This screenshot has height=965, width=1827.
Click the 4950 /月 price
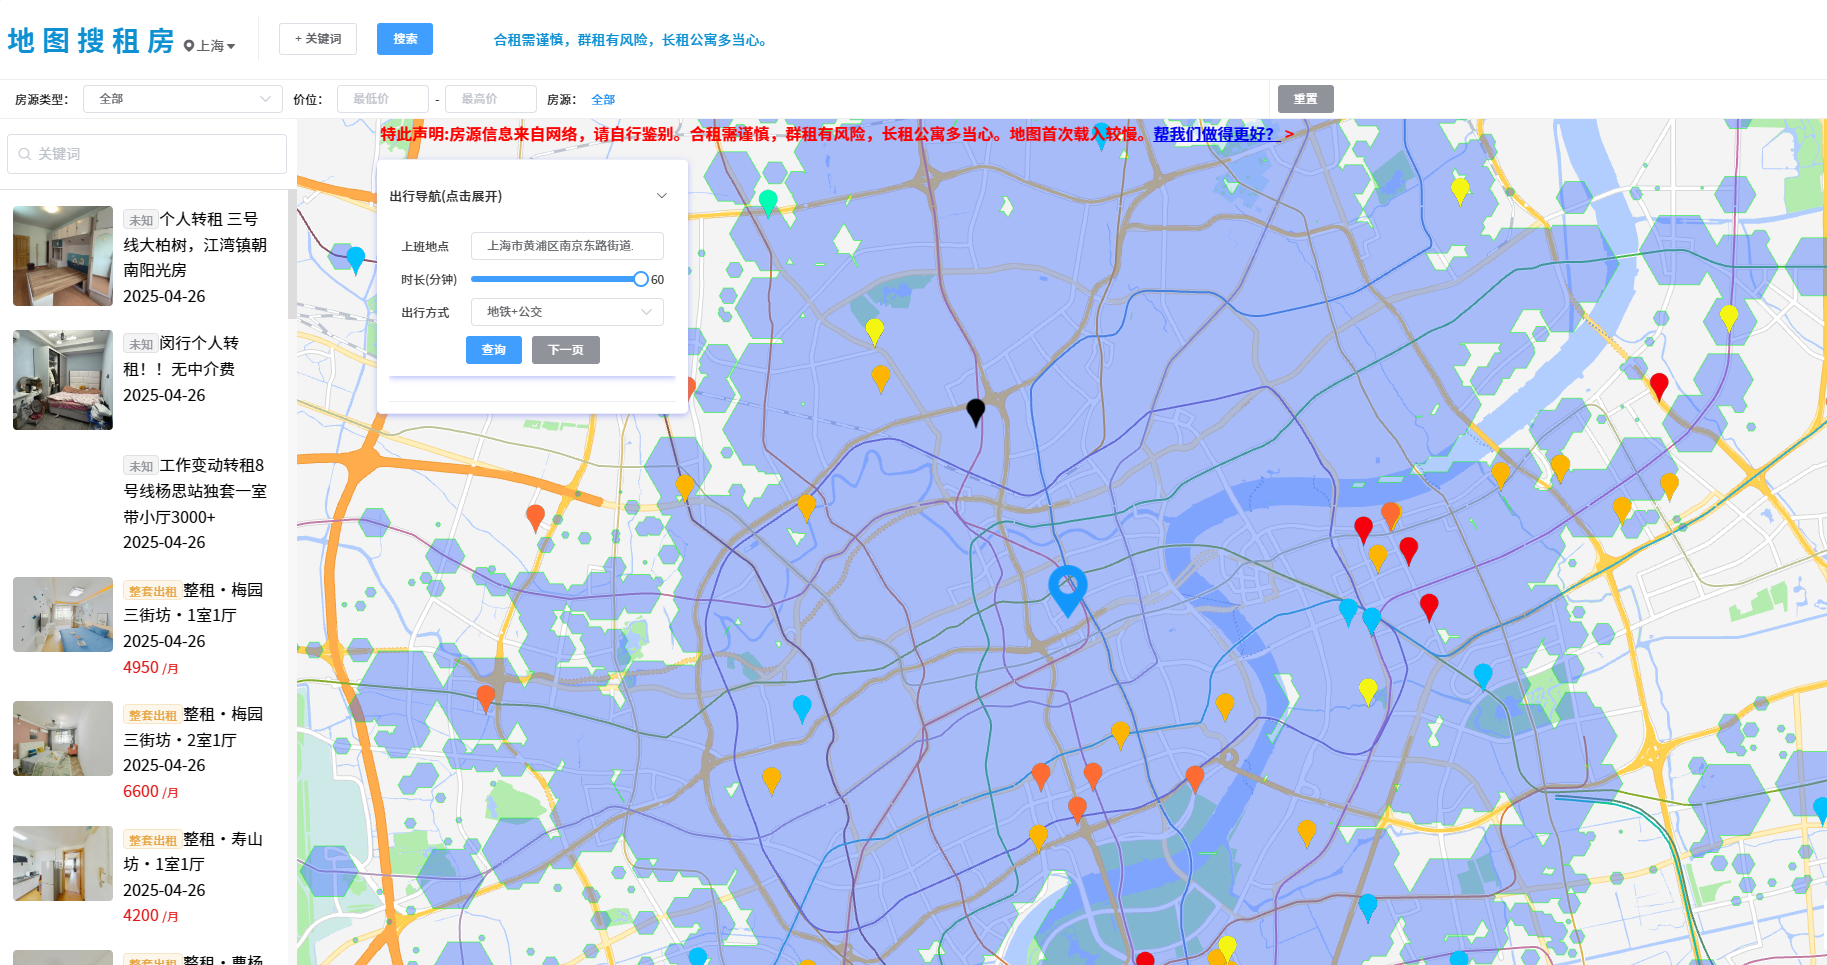[151, 667]
